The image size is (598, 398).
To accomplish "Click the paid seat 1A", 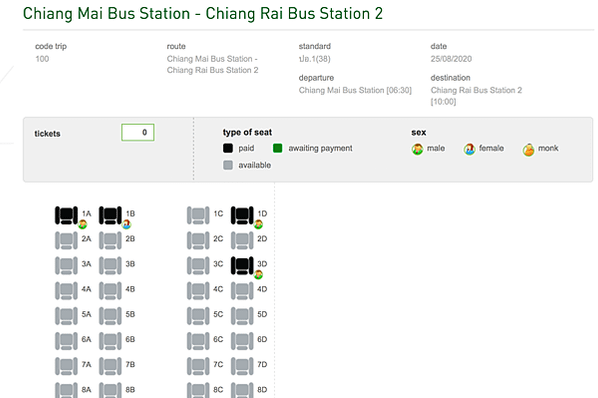I will tap(66, 215).
